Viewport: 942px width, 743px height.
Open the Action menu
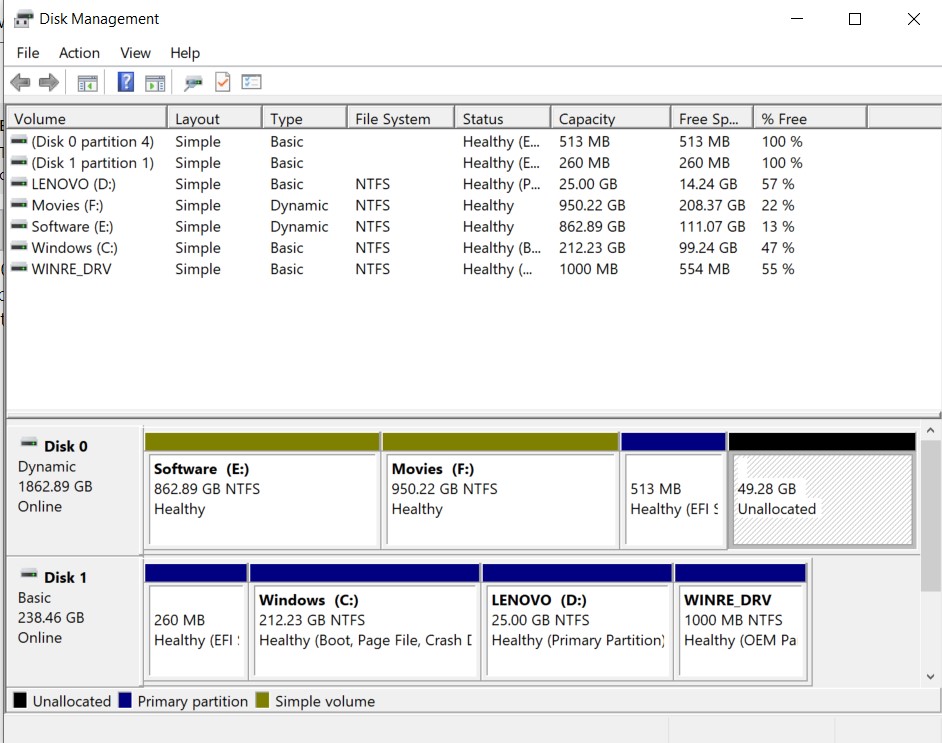coord(79,53)
